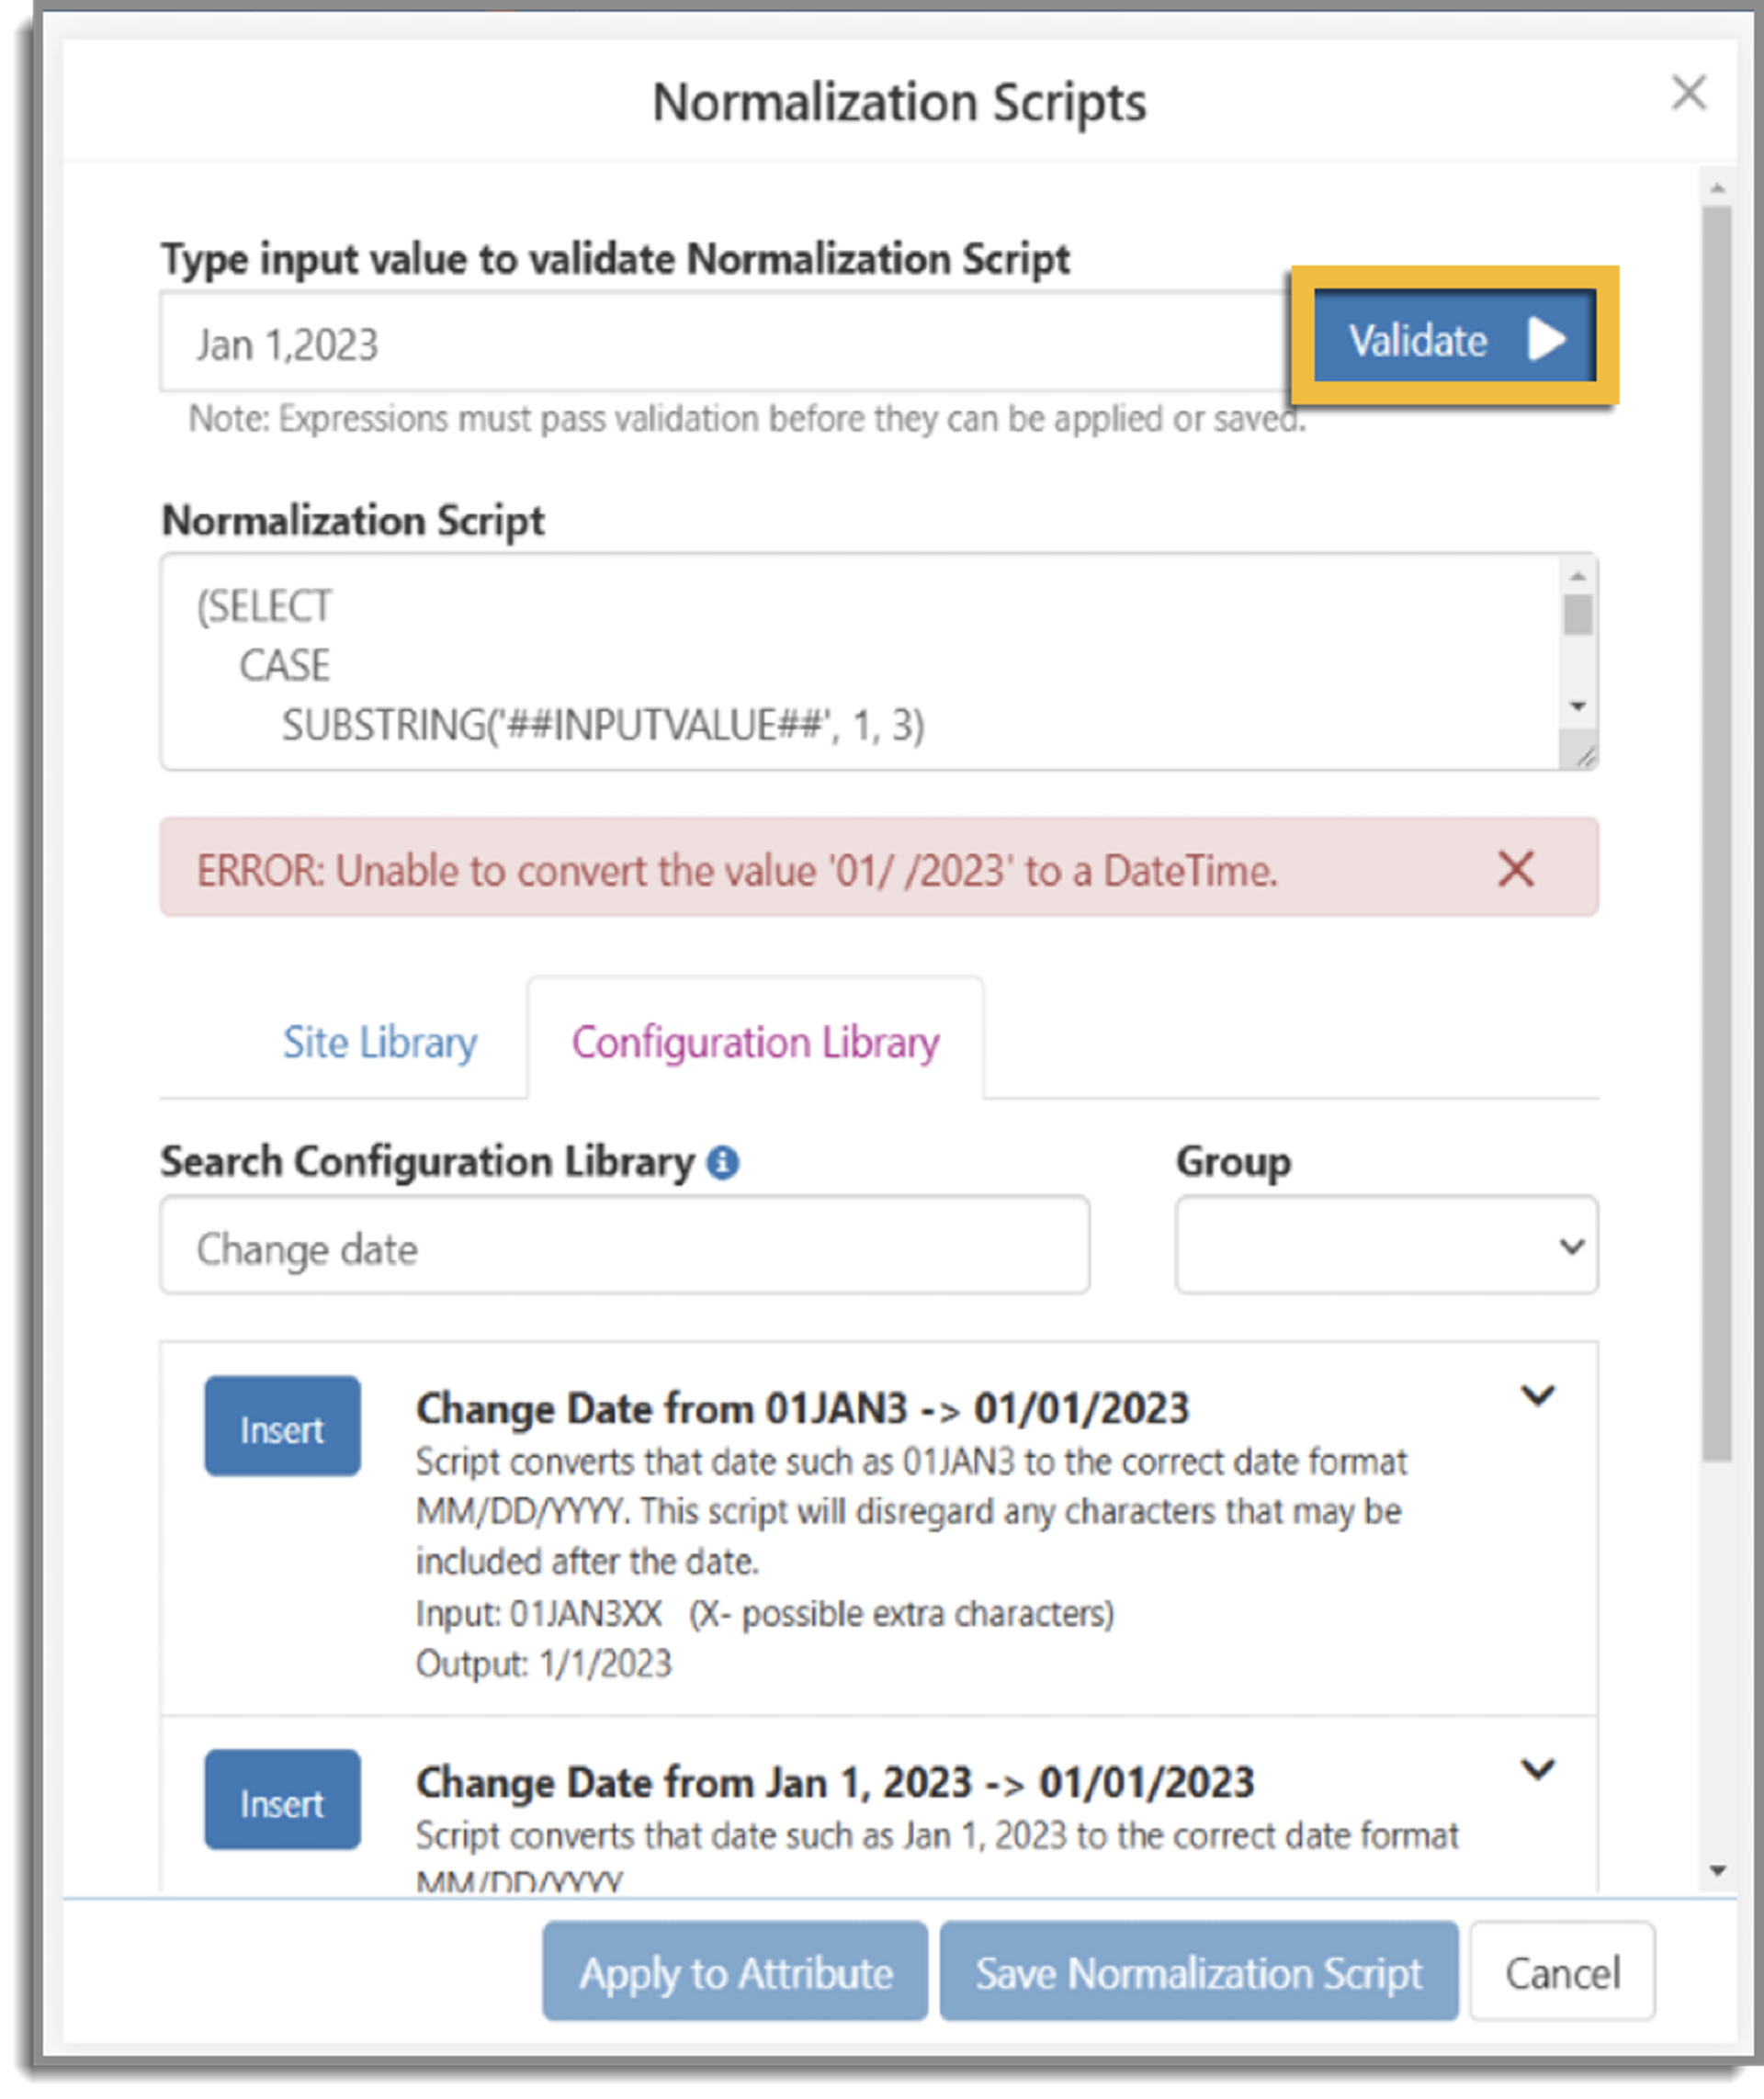Click the 'Note: Expressions must pass validation' text
Image resolution: width=1764 pixels, height=2099 pixels.
[747, 418]
